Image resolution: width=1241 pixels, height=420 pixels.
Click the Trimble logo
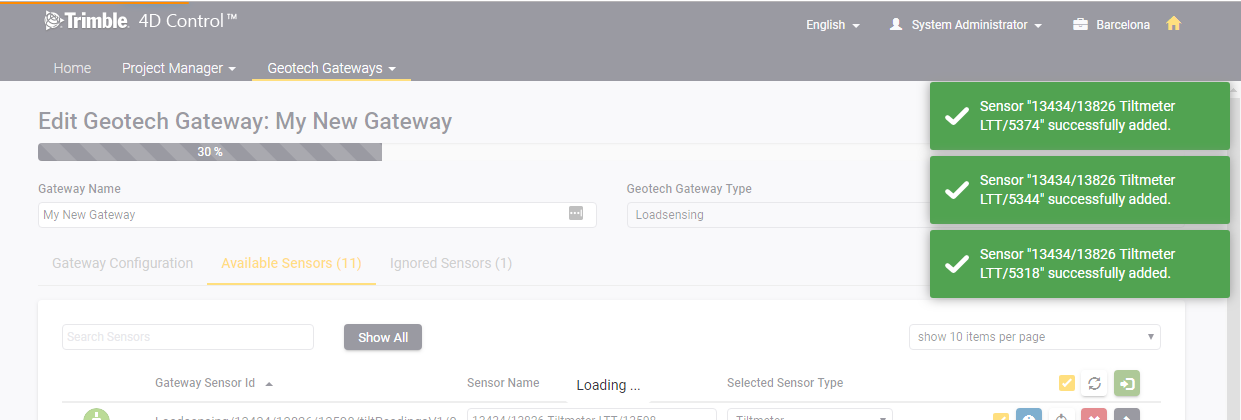(86, 21)
